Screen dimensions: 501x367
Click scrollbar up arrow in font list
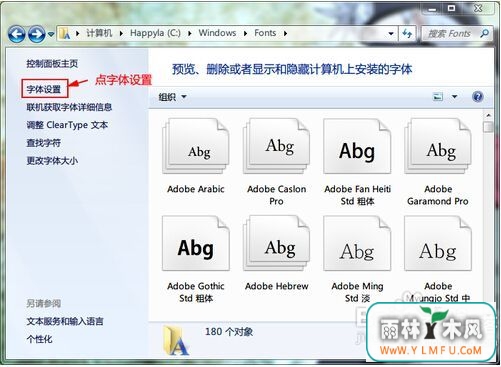[488, 115]
